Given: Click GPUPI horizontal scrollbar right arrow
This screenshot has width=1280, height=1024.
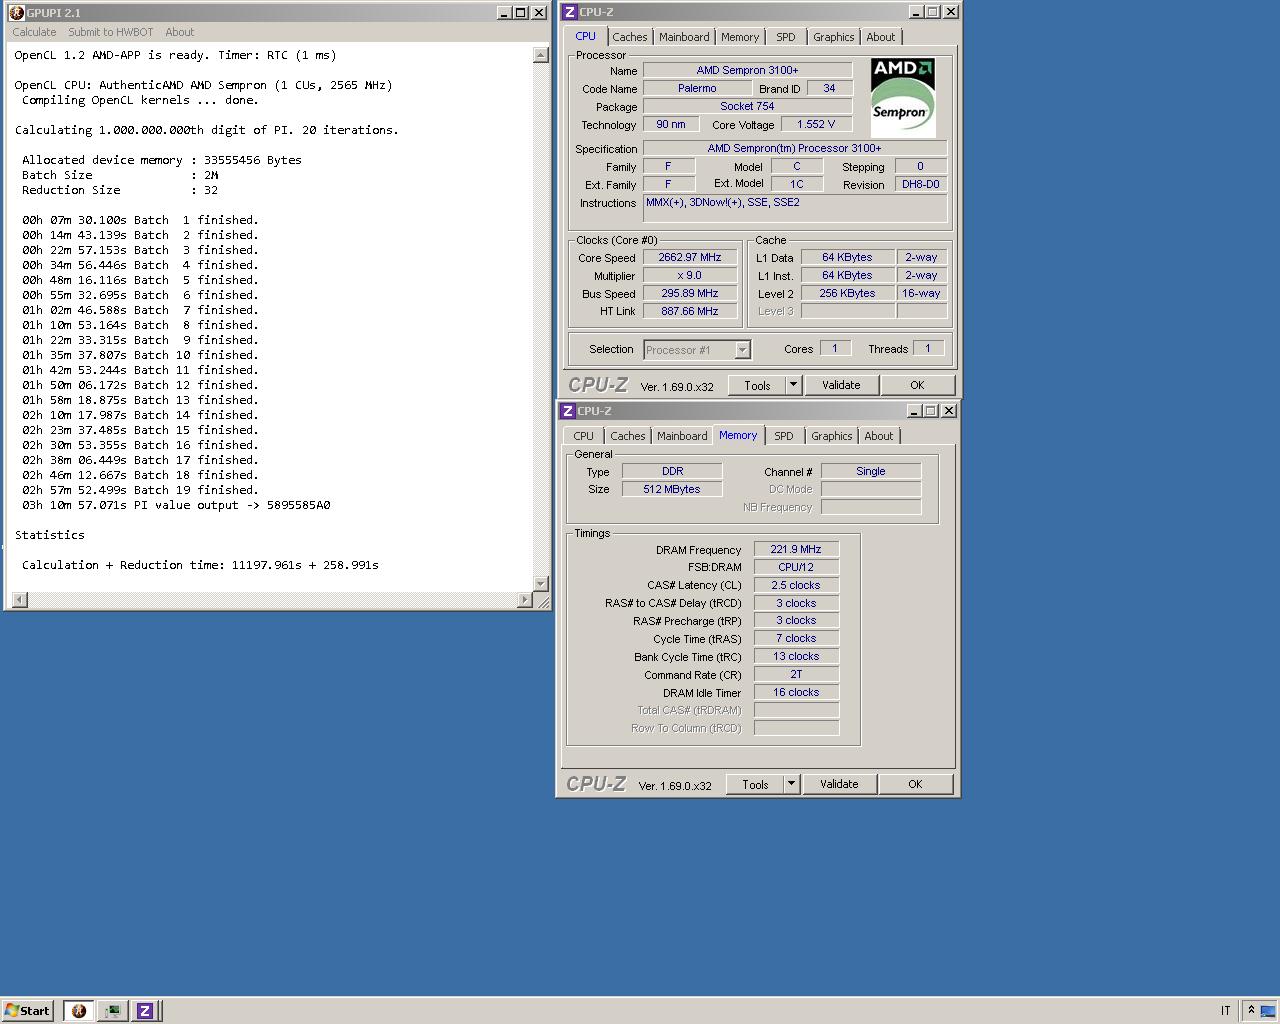Looking at the screenshot, I should coord(526,600).
